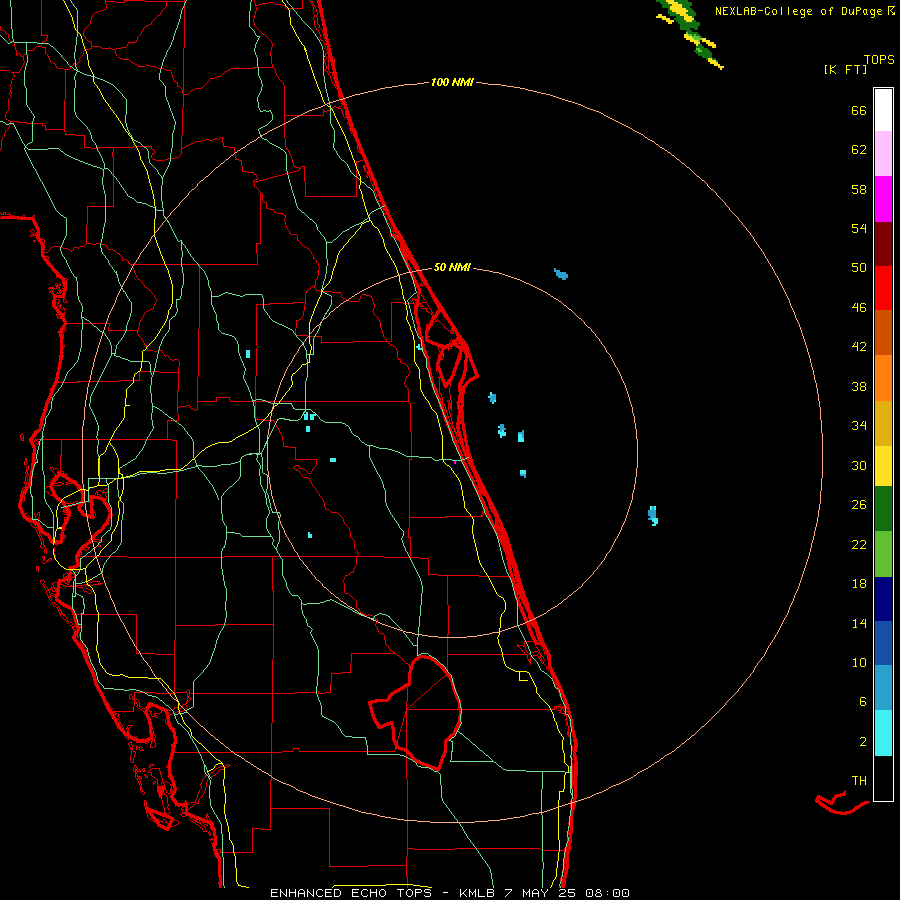Viewport: 900px width, 900px height.
Task: Click the TOPS legend title
Action: coord(879,59)
